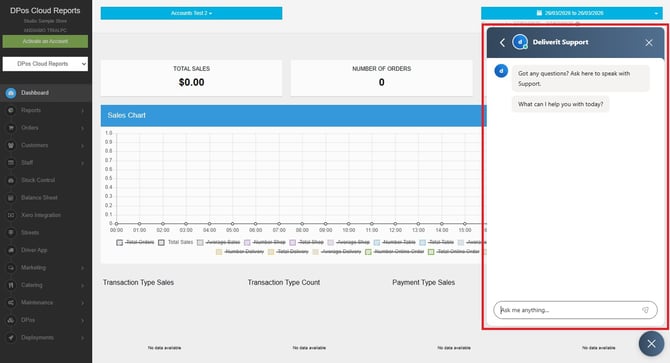670x363 pixels.
Task: Click the send icon in chat input
Action: coord(645,310)
